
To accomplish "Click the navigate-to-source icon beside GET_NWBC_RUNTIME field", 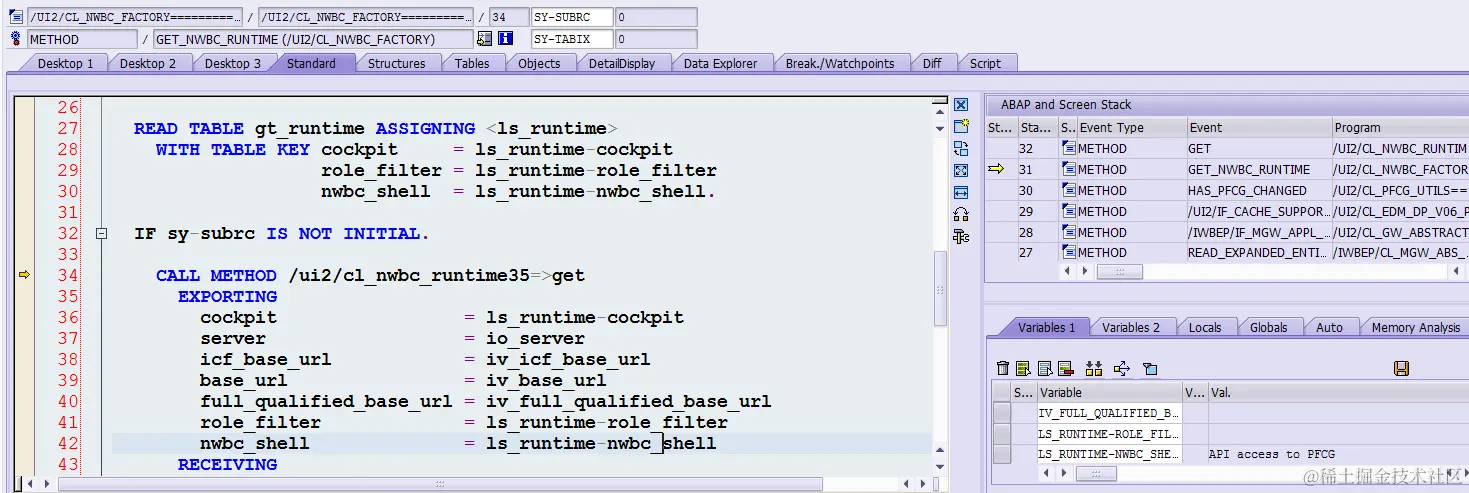I will [485, 39].
